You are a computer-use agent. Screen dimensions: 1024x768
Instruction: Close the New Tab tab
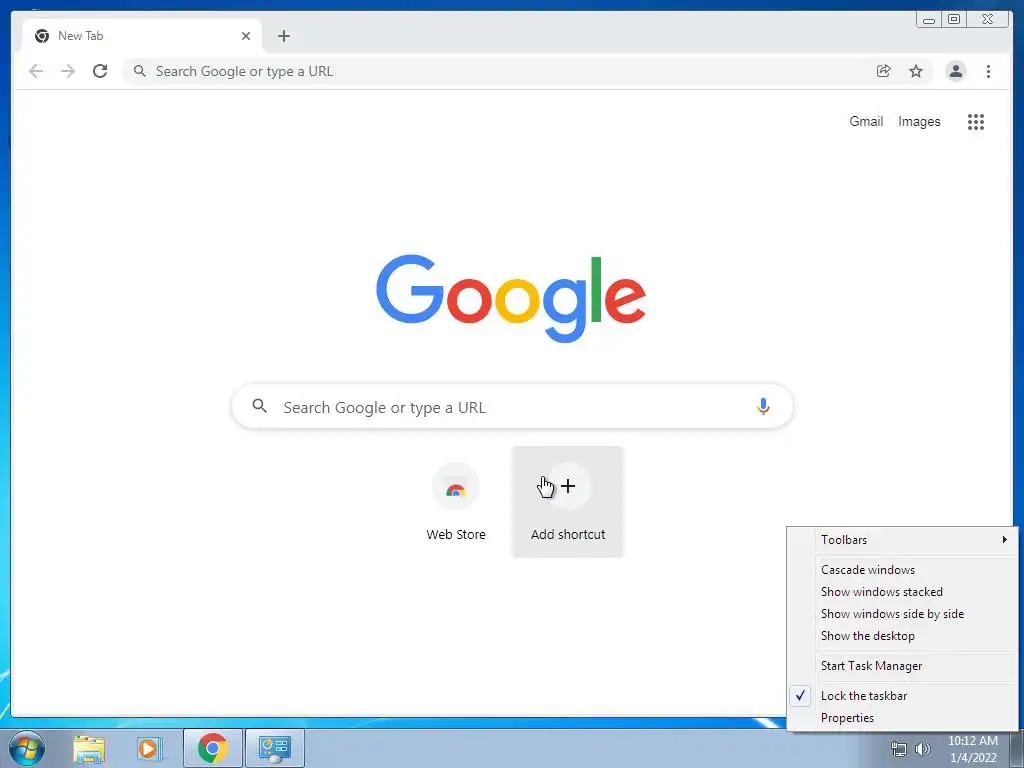(x=246, y=36)
